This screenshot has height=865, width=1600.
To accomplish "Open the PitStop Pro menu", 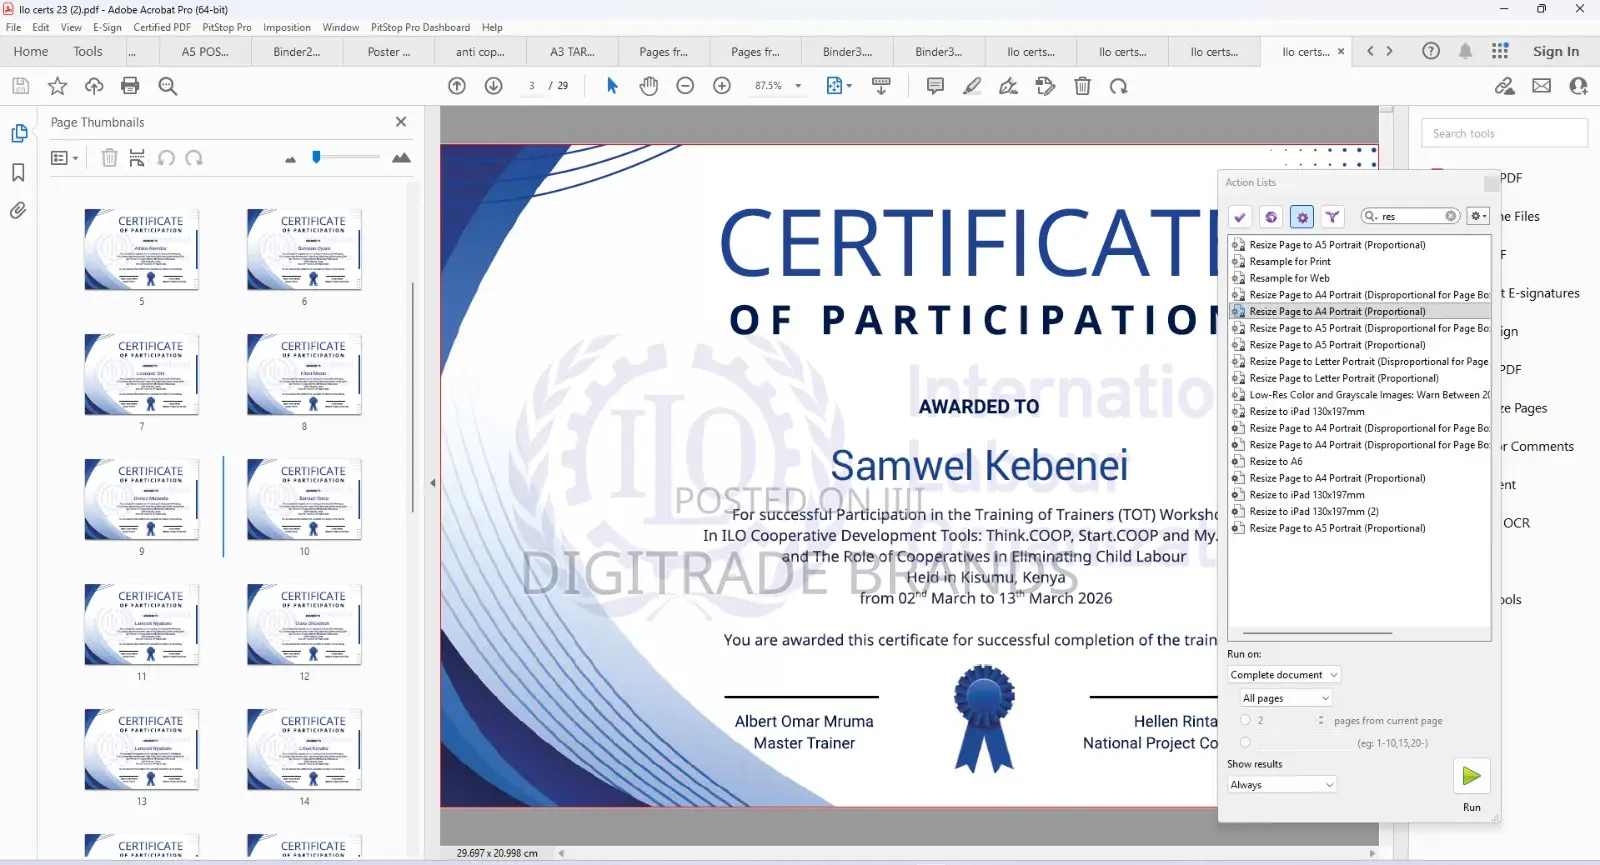I will pos(227,27).
